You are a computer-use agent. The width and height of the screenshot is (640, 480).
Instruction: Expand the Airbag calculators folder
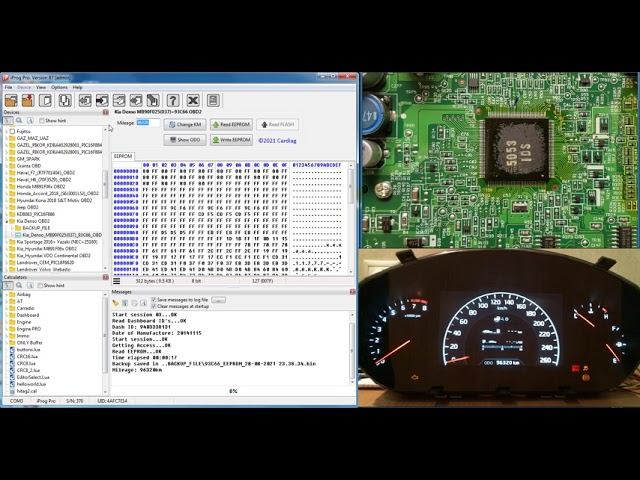7,294
